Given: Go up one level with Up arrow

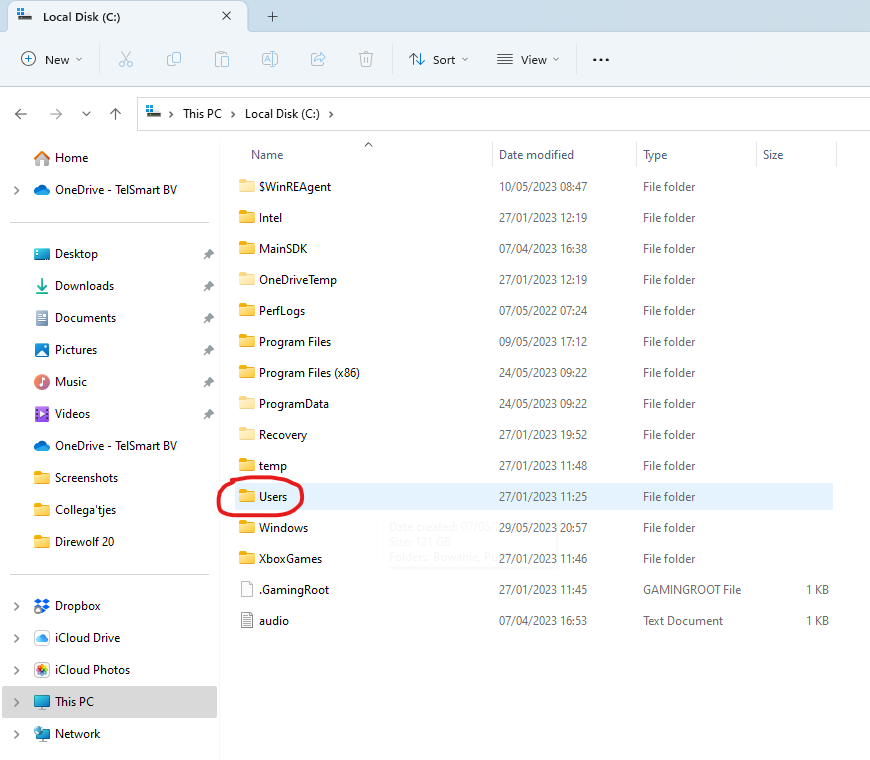Looking at the screenshot, I should pyautogui.click(x=116, y=114).
